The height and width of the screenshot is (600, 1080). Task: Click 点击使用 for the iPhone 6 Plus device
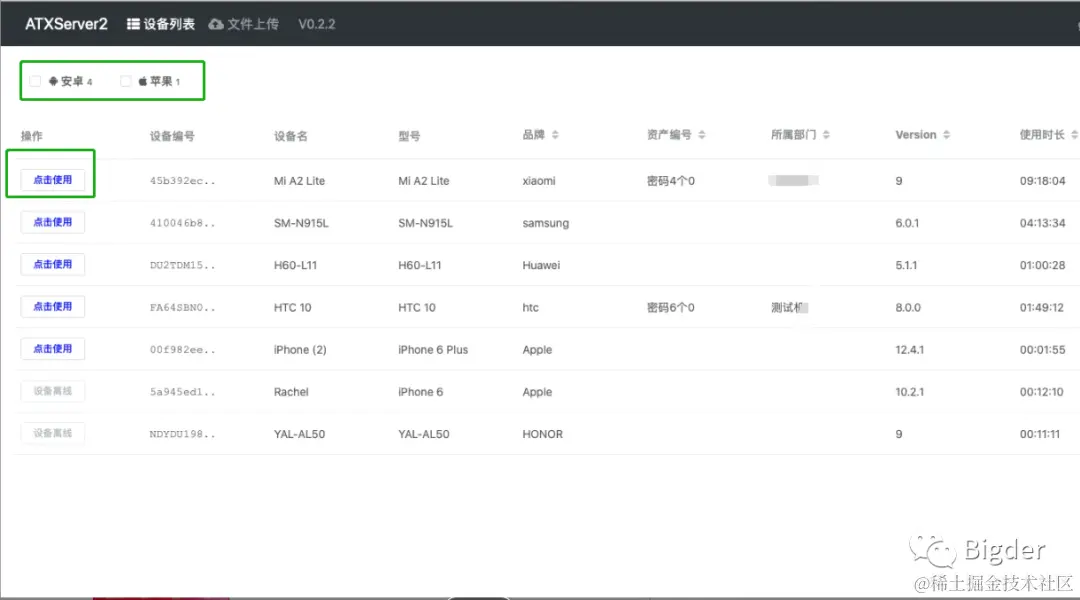click(x=52, y=348)
